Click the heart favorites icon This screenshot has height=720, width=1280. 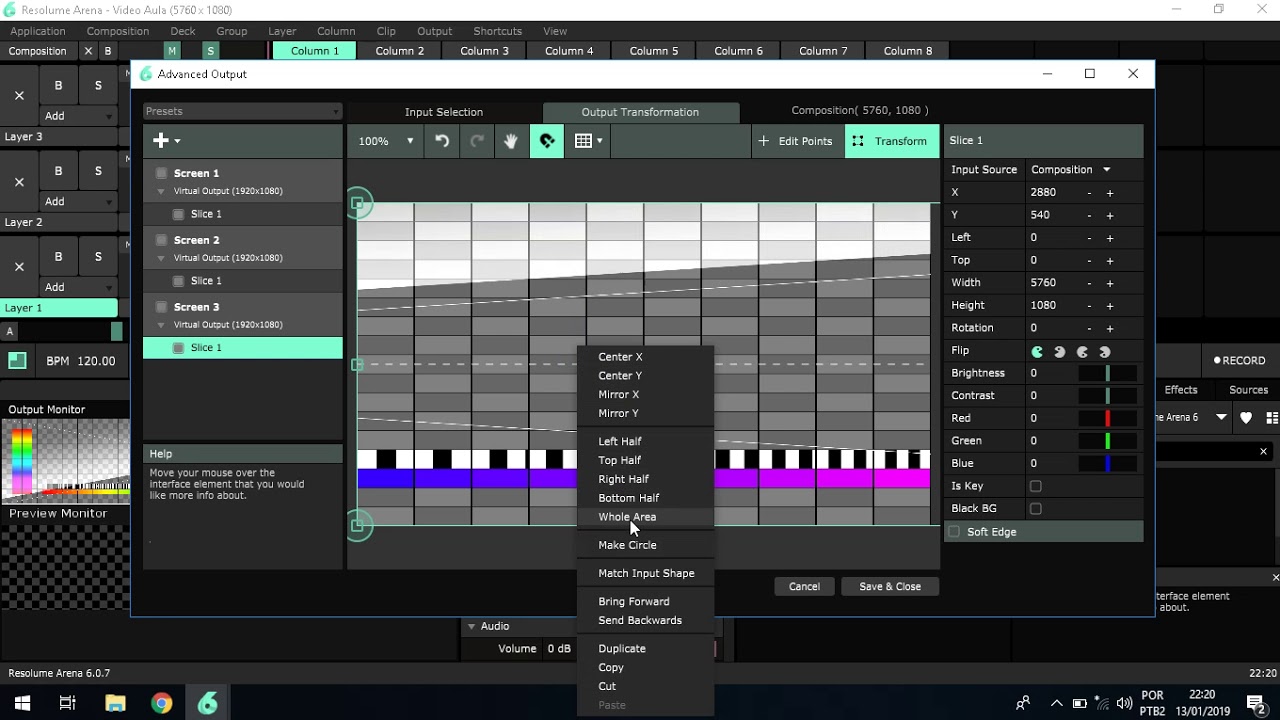click(x=1246, y=418)
